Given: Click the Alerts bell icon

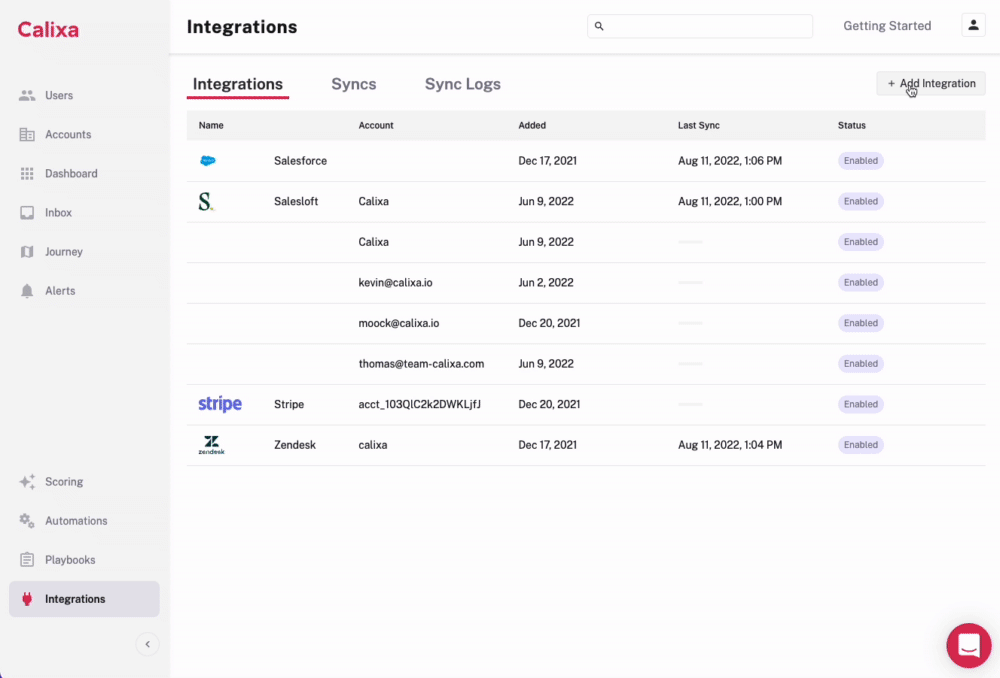Looking at the screenshot, I should [x=27, y=291].
